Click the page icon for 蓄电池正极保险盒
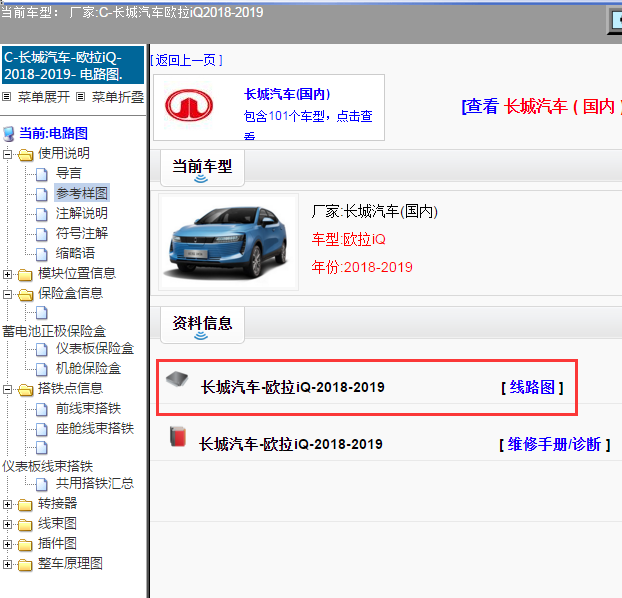Image resolution: width=622 pixels, height=598 pixels. point(42,313)
